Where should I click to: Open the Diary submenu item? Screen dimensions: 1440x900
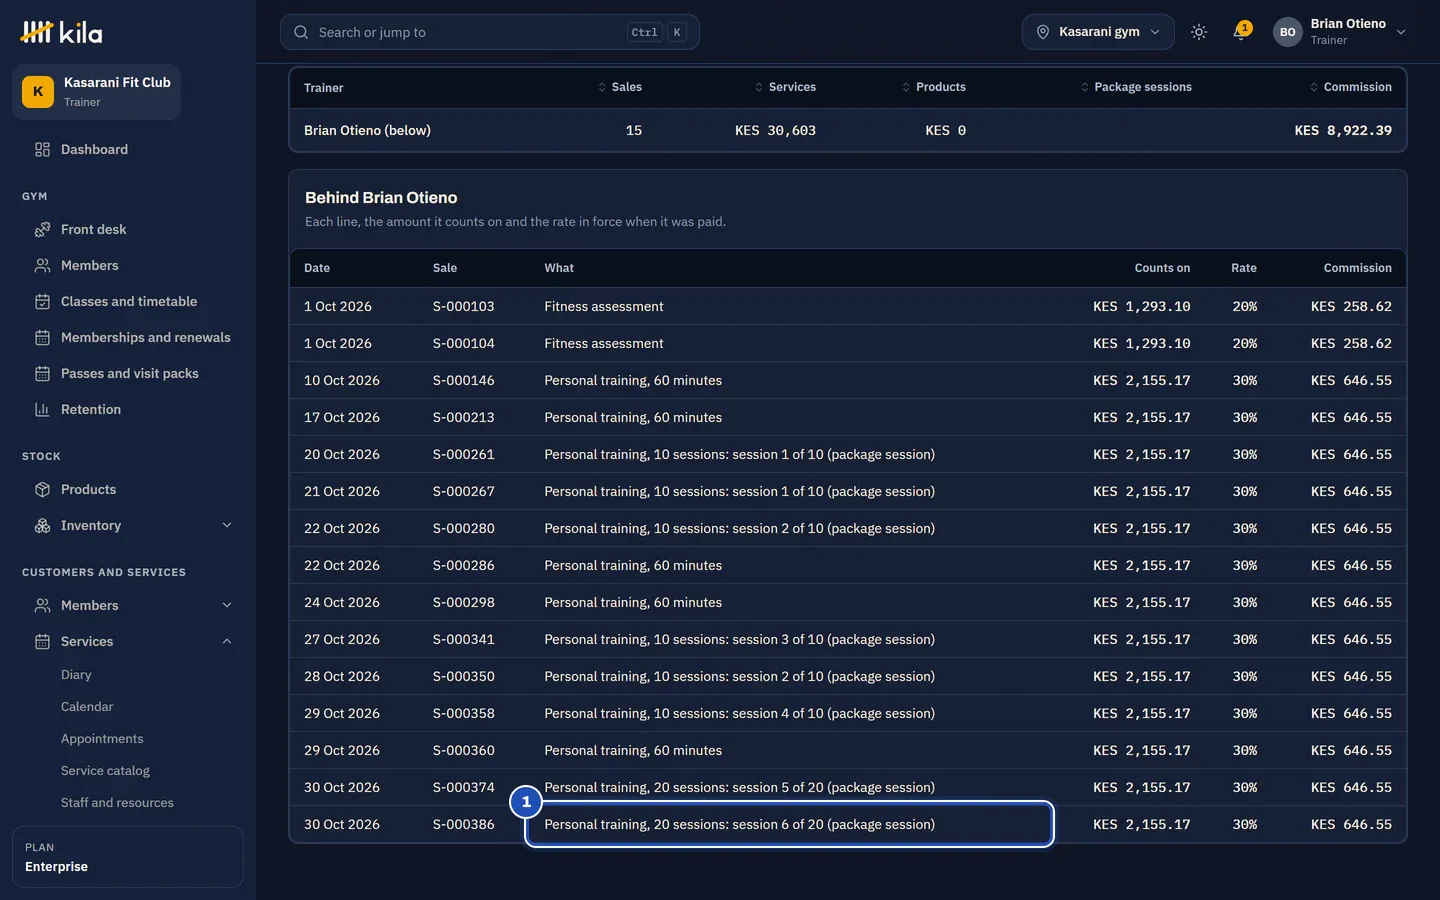click(76, 675)
